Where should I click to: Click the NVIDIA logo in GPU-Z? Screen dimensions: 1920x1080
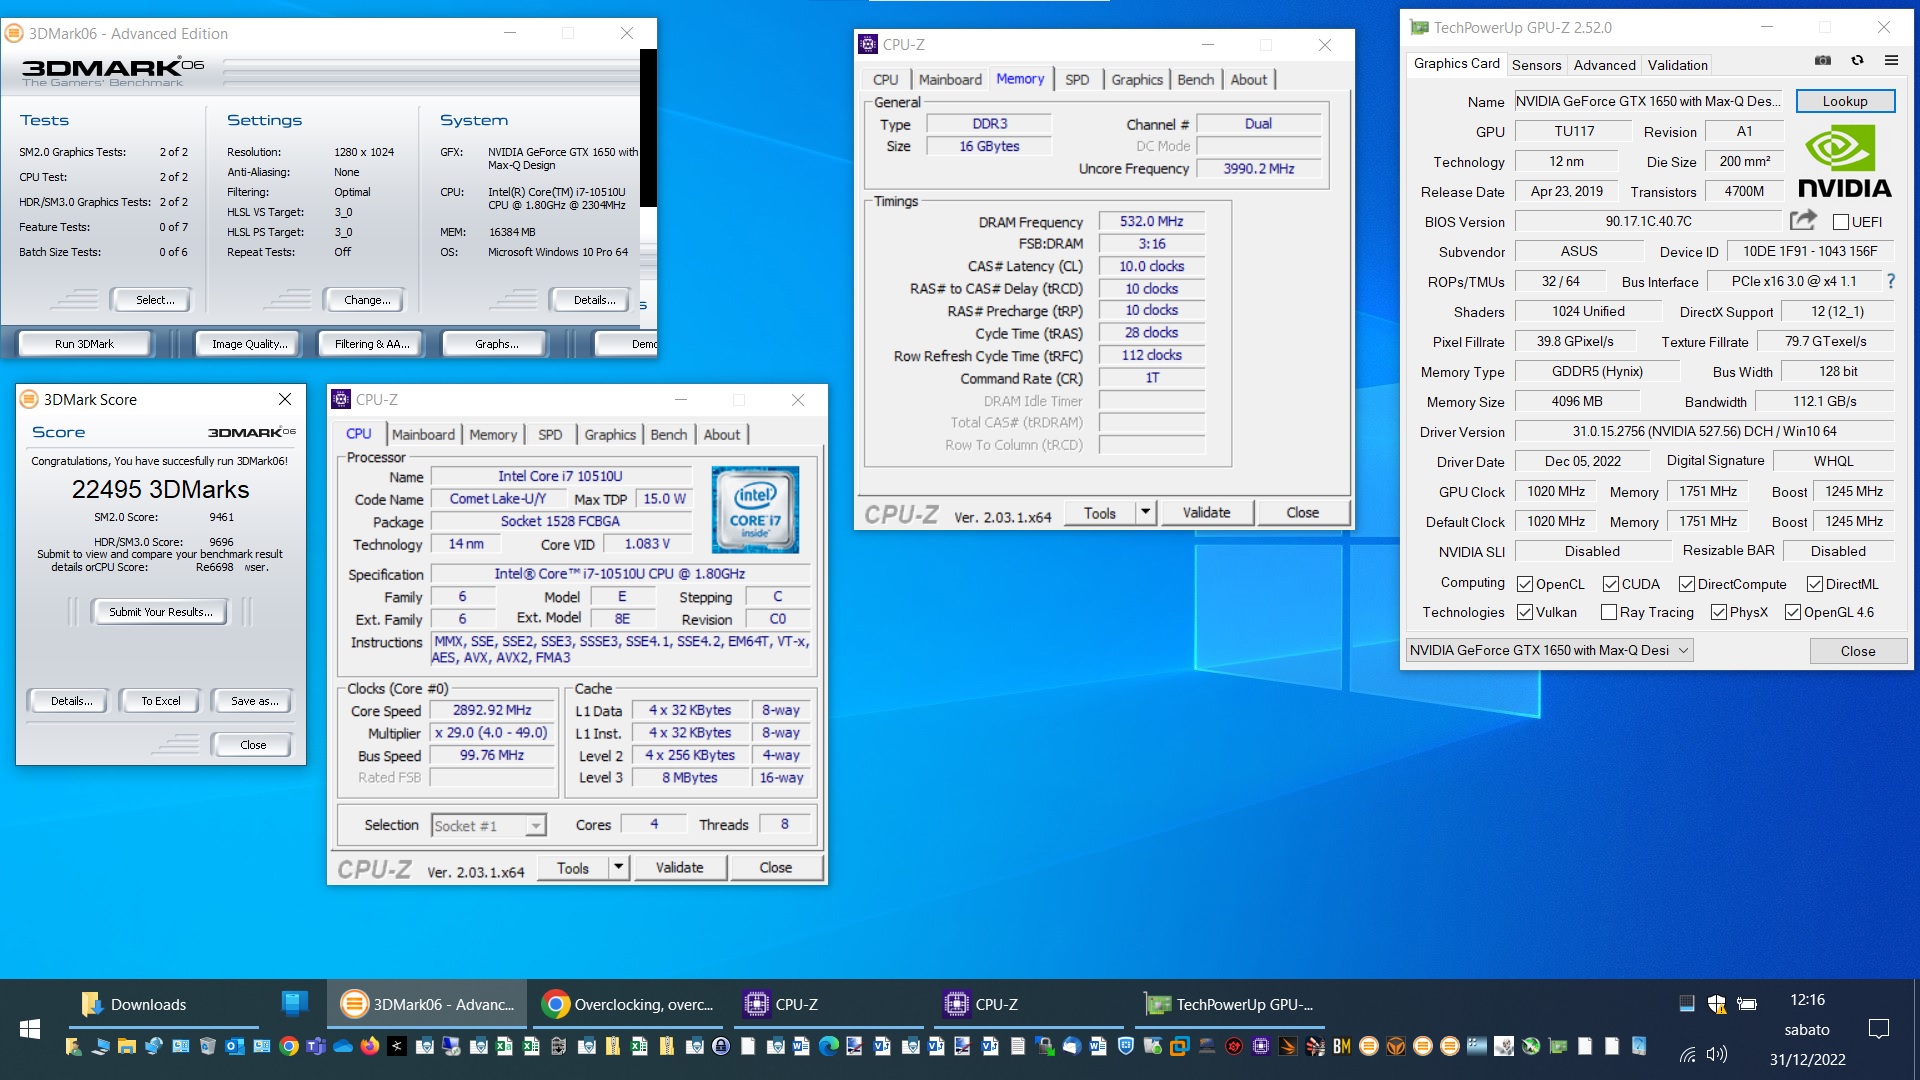click(x=1844, y=162)
